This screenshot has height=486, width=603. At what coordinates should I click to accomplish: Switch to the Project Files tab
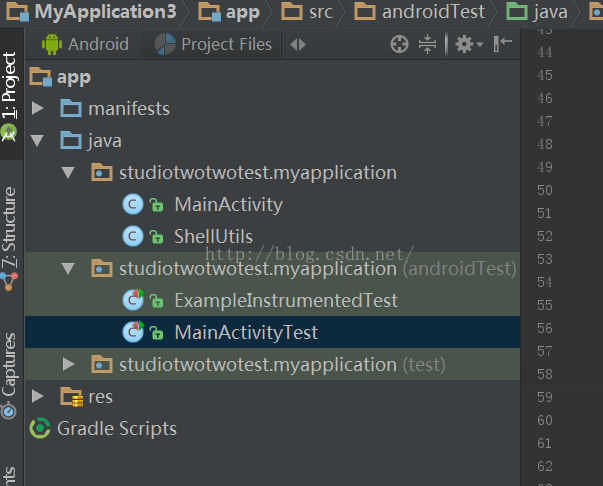(x=214, y=44)
